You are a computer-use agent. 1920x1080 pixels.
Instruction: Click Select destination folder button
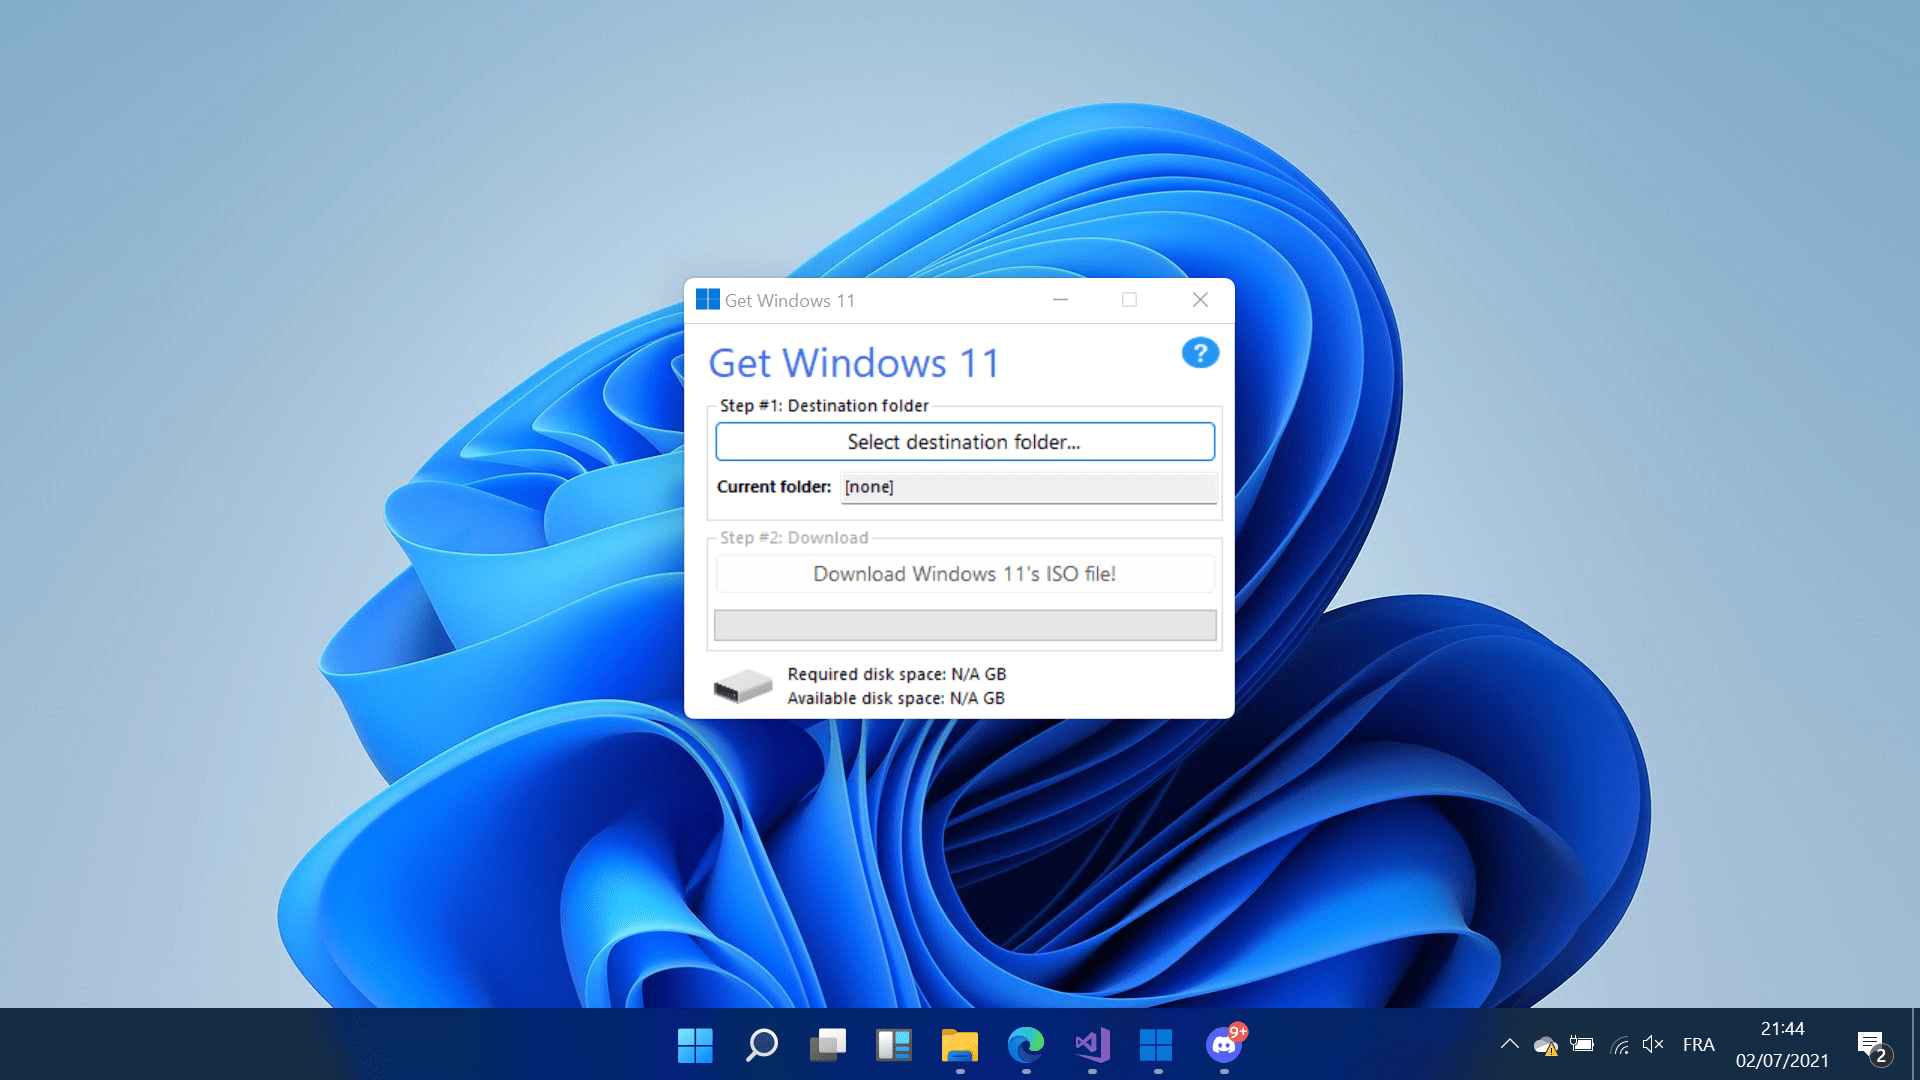965,442
